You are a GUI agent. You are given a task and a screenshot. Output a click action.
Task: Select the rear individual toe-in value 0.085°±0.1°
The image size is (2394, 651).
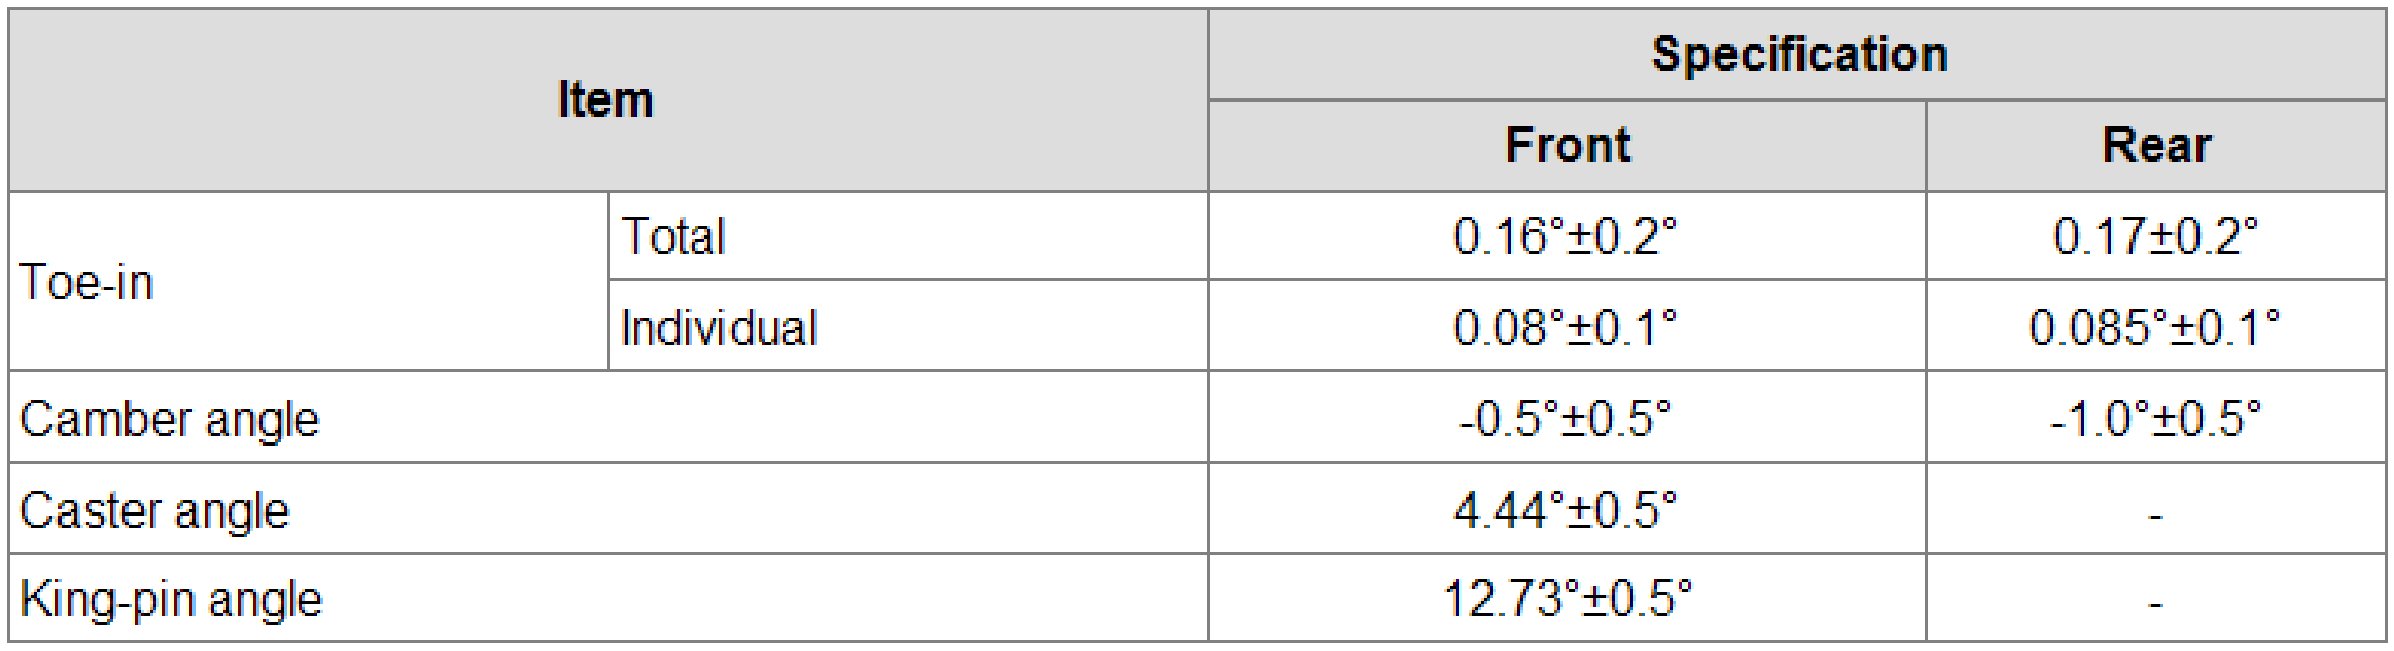[2155, 327]
